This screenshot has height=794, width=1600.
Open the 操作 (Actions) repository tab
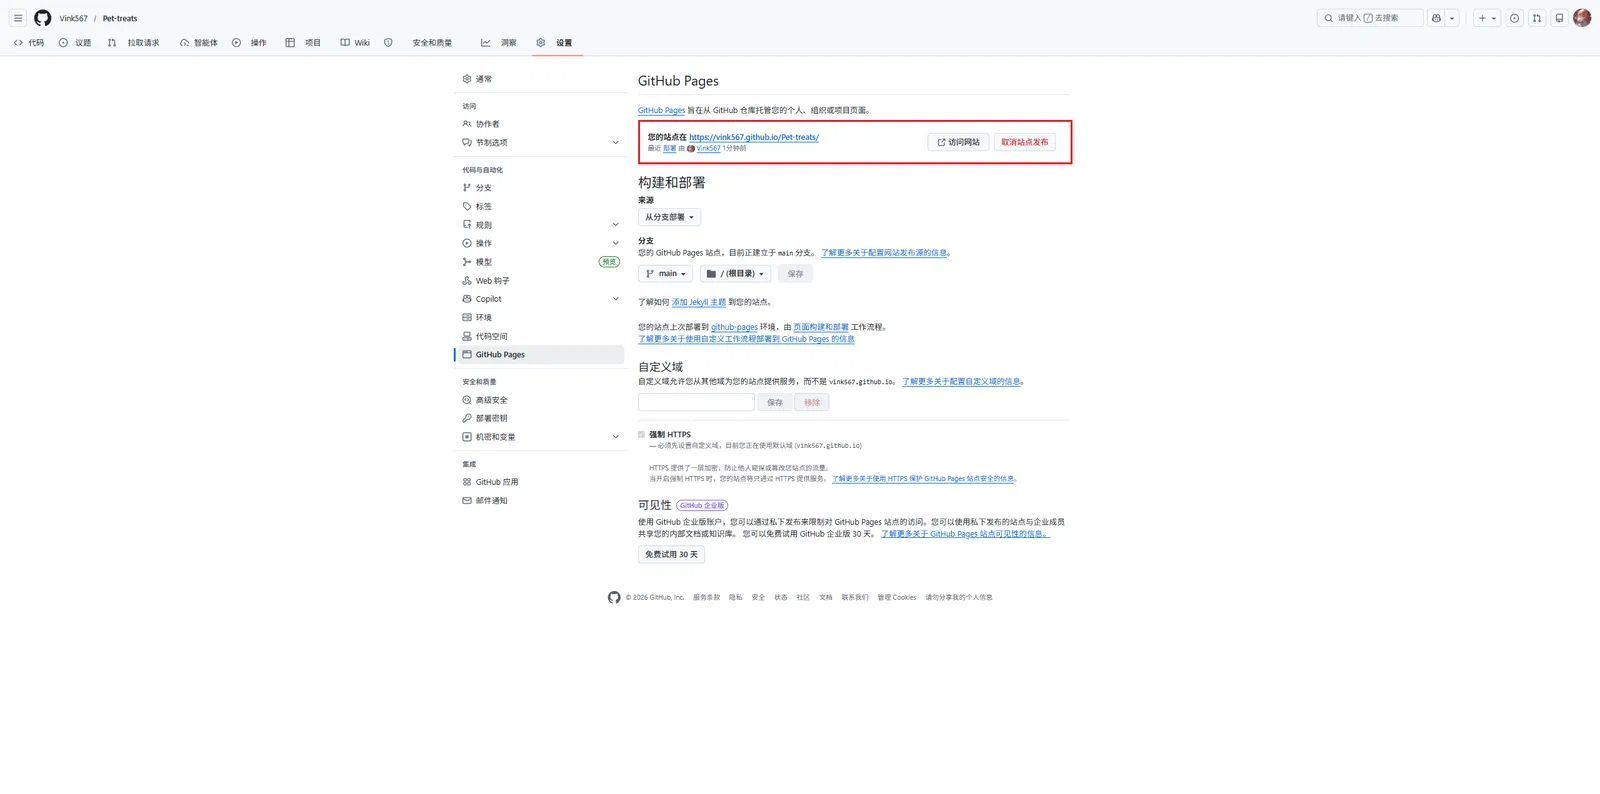point(250,43)
